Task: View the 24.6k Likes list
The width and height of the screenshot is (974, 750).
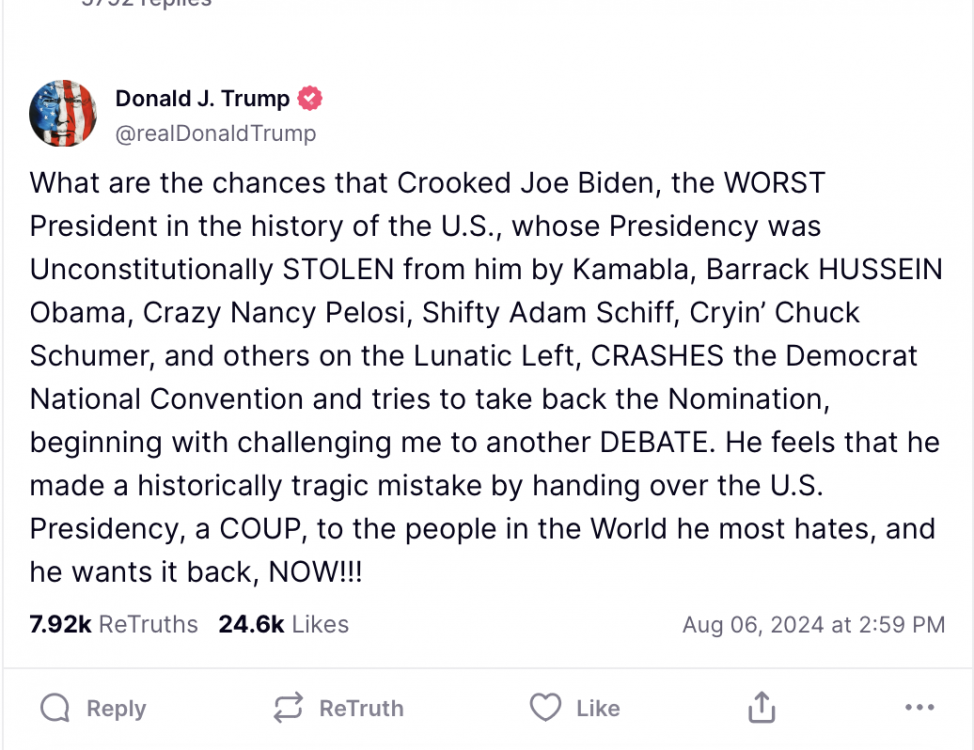Action: pyautogui.click(x=284, y=625)
